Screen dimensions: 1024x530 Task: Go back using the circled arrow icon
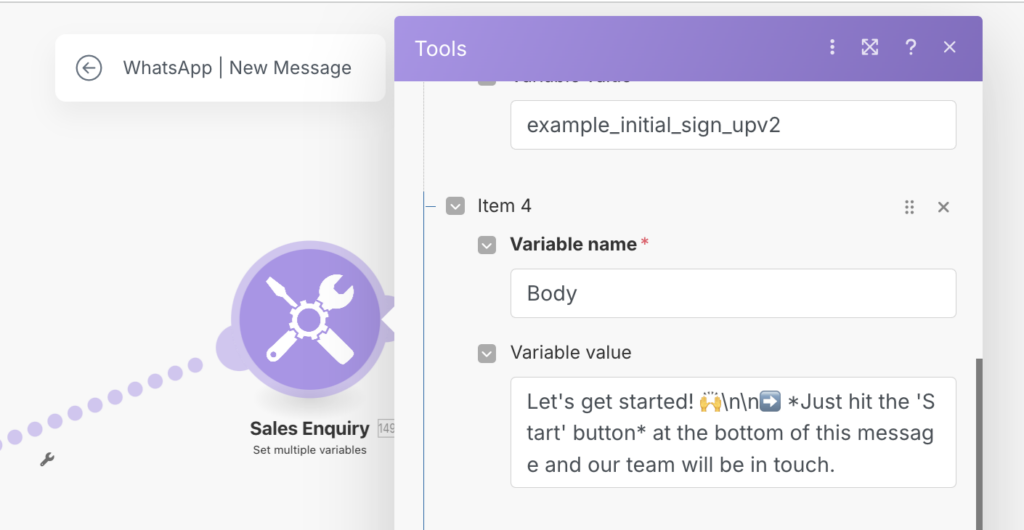pos(89,68)
